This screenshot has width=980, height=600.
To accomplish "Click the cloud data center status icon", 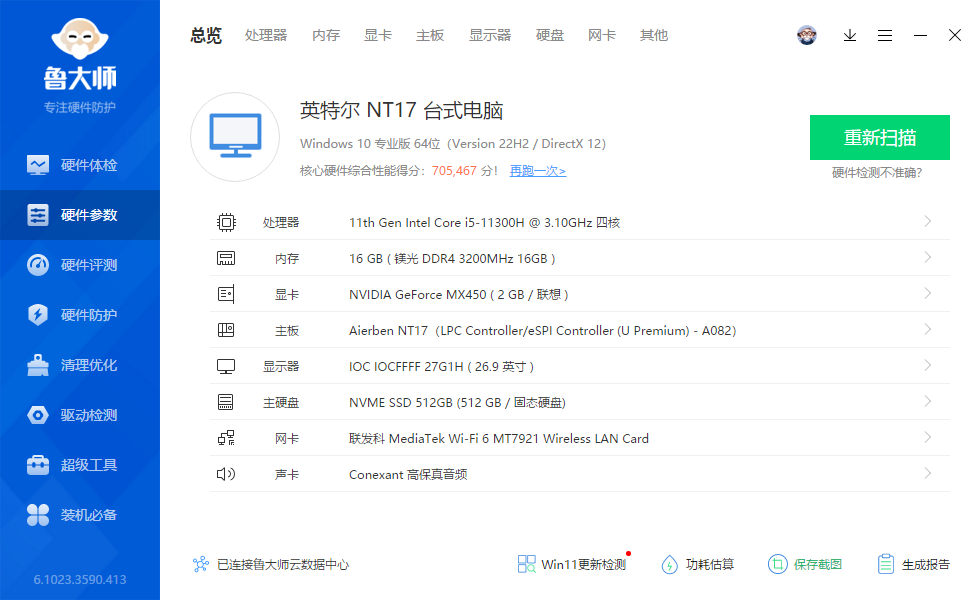I will pos(201,564).
